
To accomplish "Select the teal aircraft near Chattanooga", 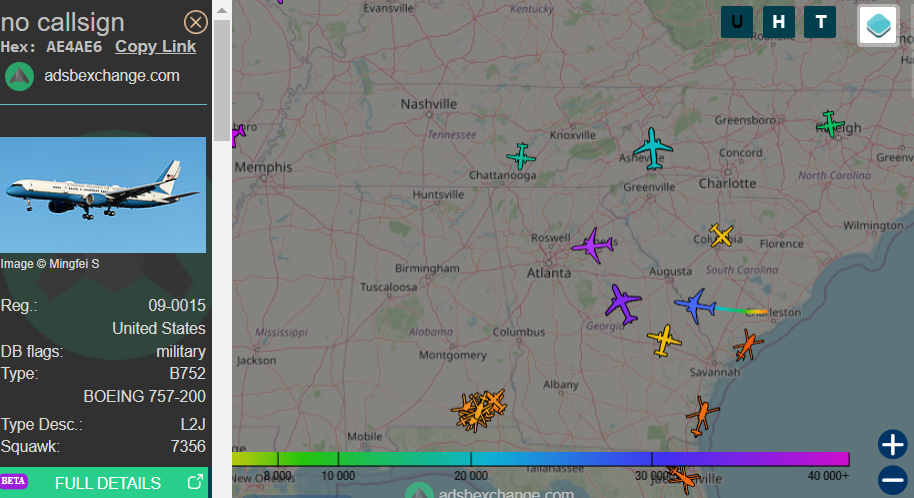I will click(521, 156).
